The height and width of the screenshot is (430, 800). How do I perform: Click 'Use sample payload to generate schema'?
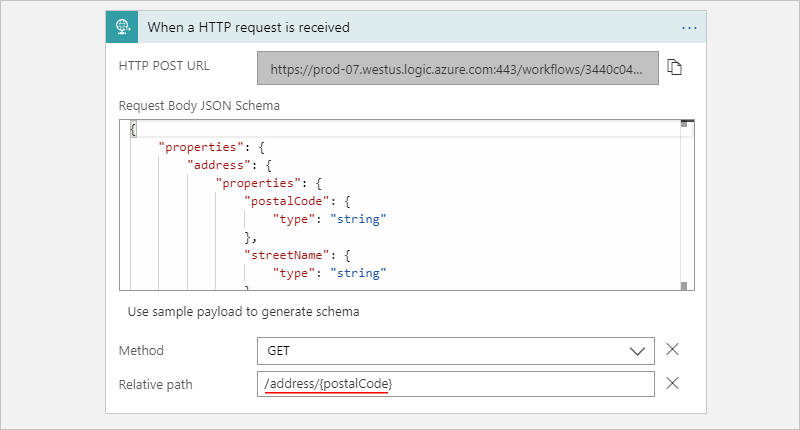point(243,311)
